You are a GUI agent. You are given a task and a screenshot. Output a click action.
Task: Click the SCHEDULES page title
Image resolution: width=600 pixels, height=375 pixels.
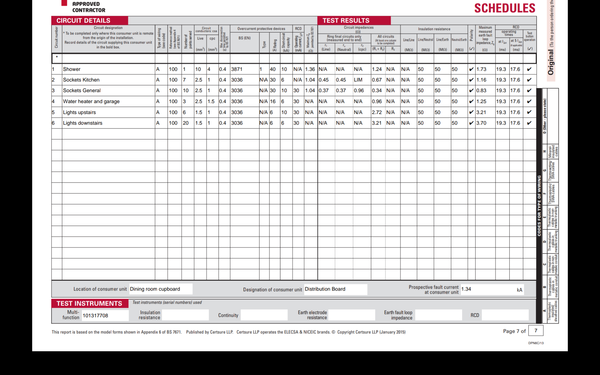coord(505,8)
